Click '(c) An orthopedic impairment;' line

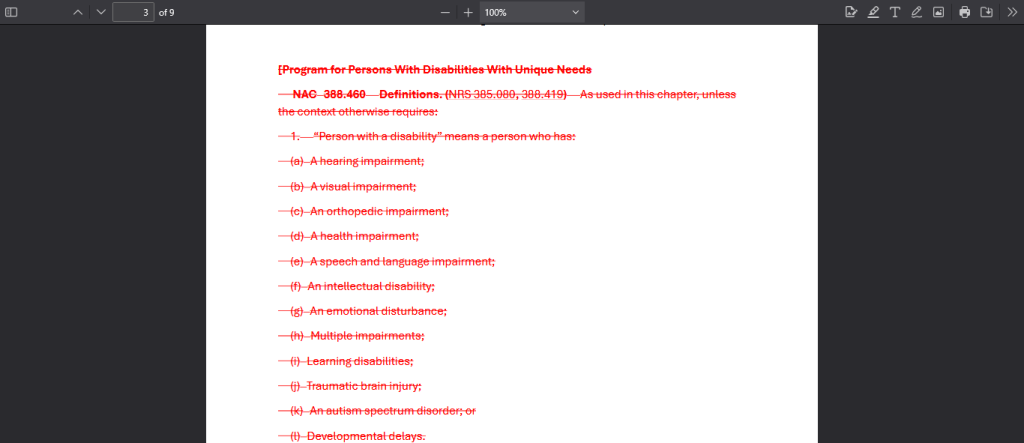[x=369, y=211]
